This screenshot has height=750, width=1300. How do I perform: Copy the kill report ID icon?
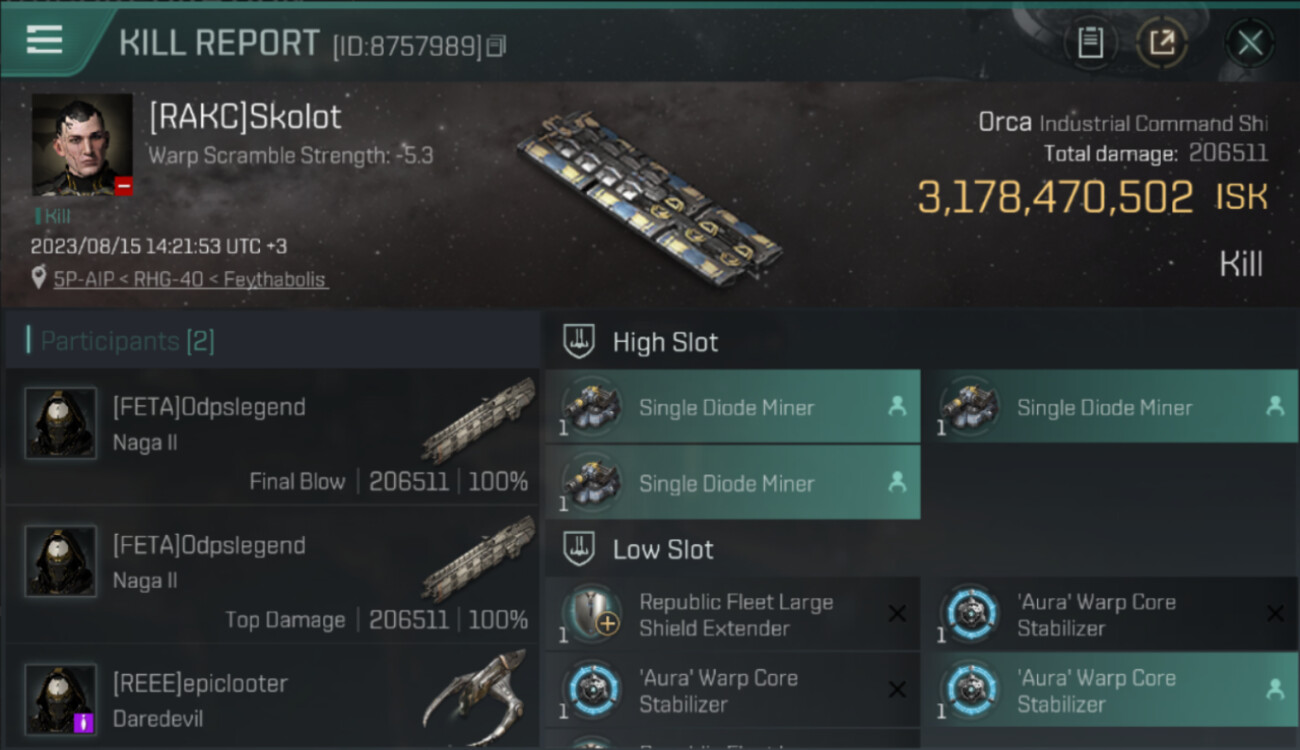pyautogui.click(x=496, y=46)
